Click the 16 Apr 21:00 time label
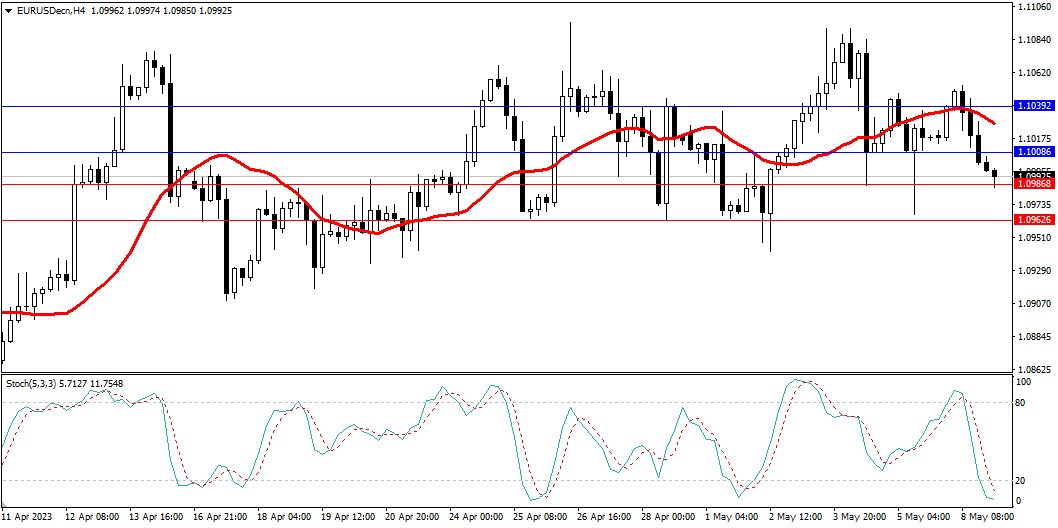Image resolution: width=1058 pixels, height=528 pixels. (219, 517)
